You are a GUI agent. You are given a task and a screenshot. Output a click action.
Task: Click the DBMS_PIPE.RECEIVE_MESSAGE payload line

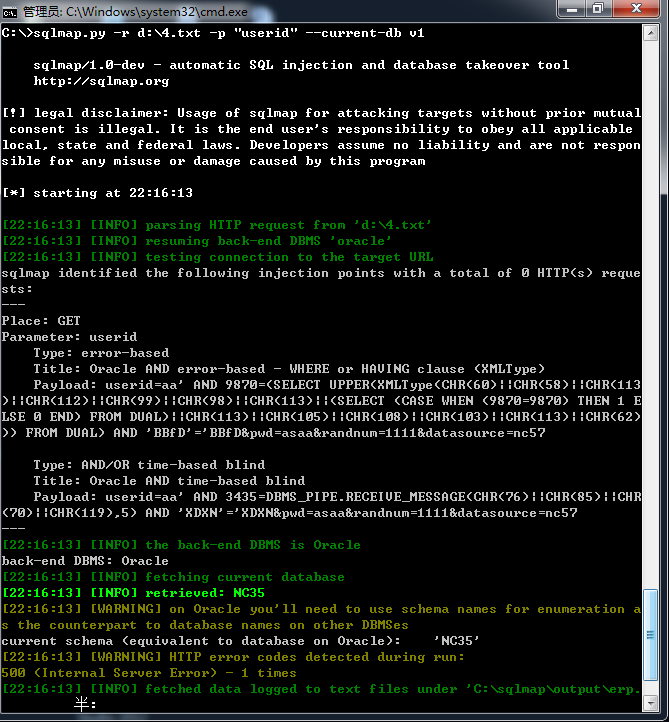337,497
